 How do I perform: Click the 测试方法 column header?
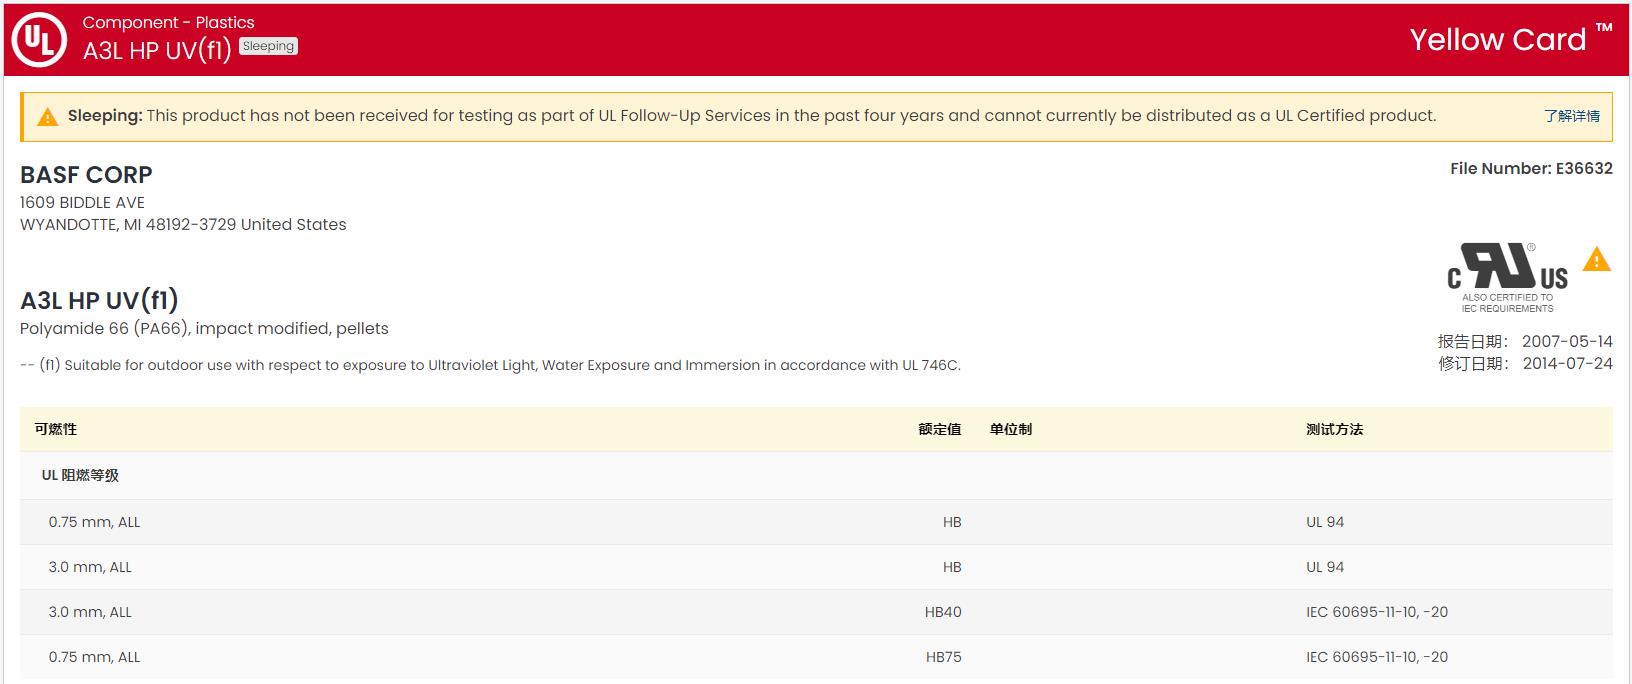tap(1334, 429)
